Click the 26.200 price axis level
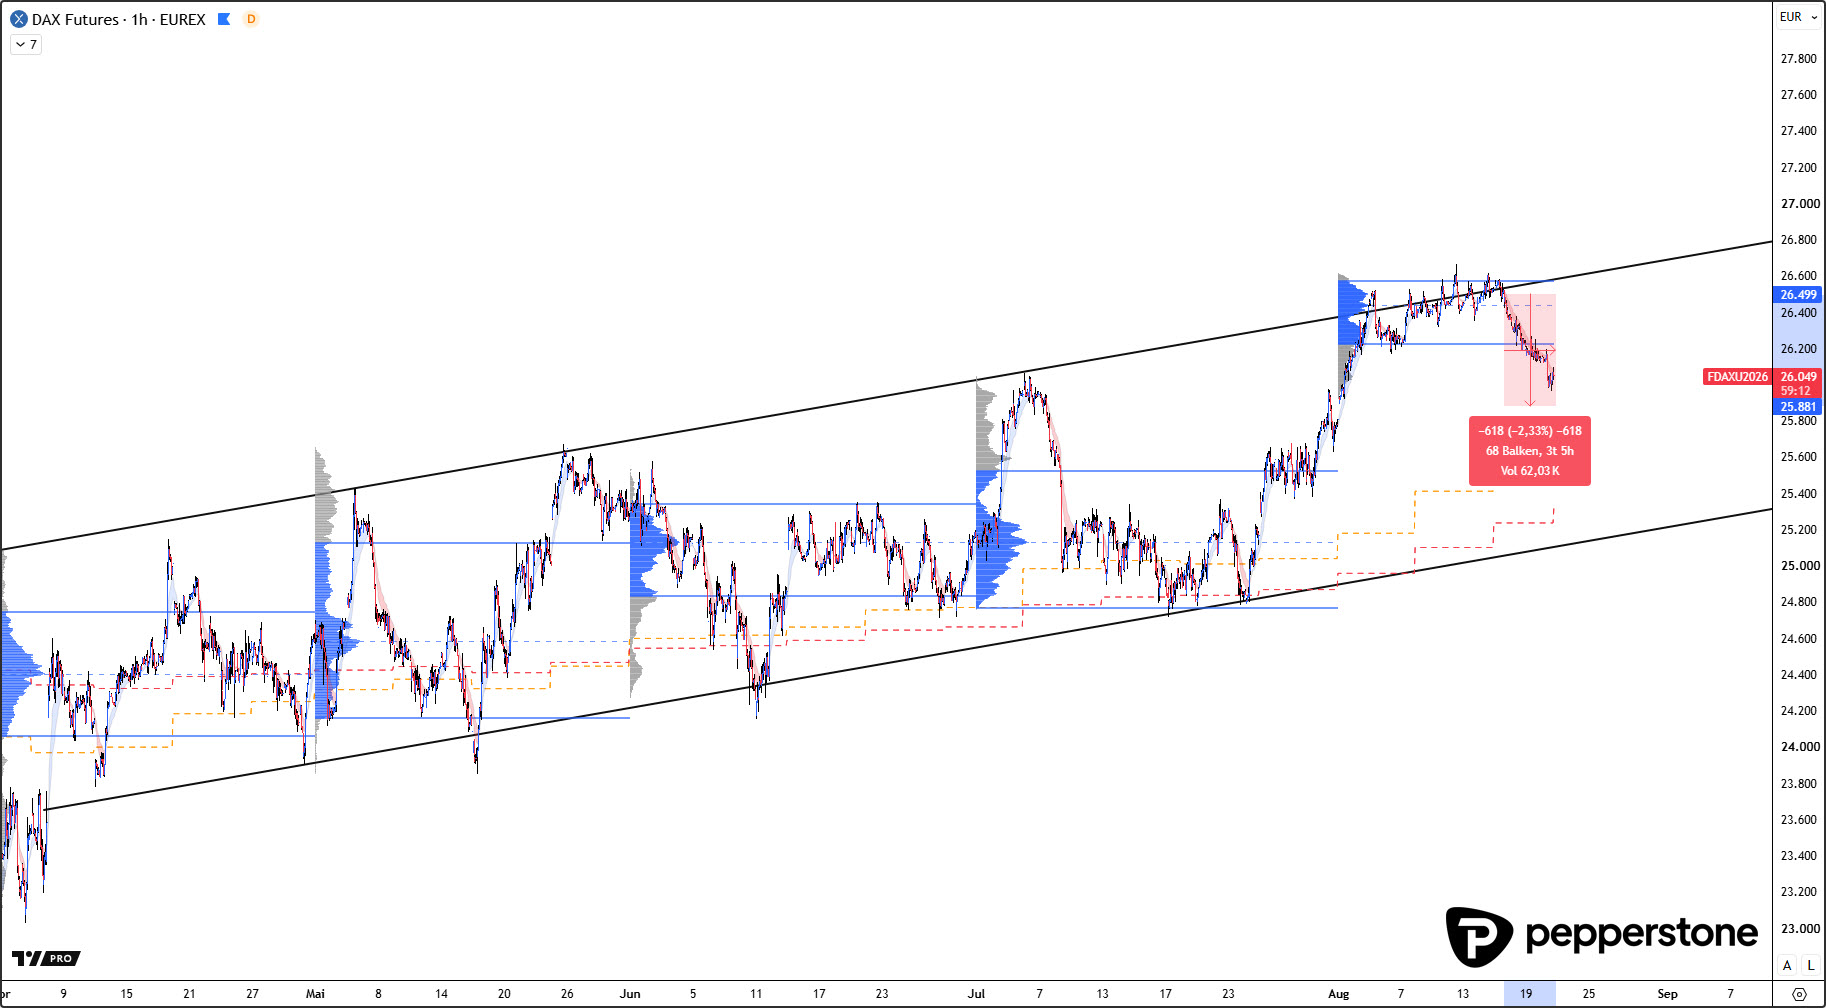 pyautogui.click(x=1798, y=349)
